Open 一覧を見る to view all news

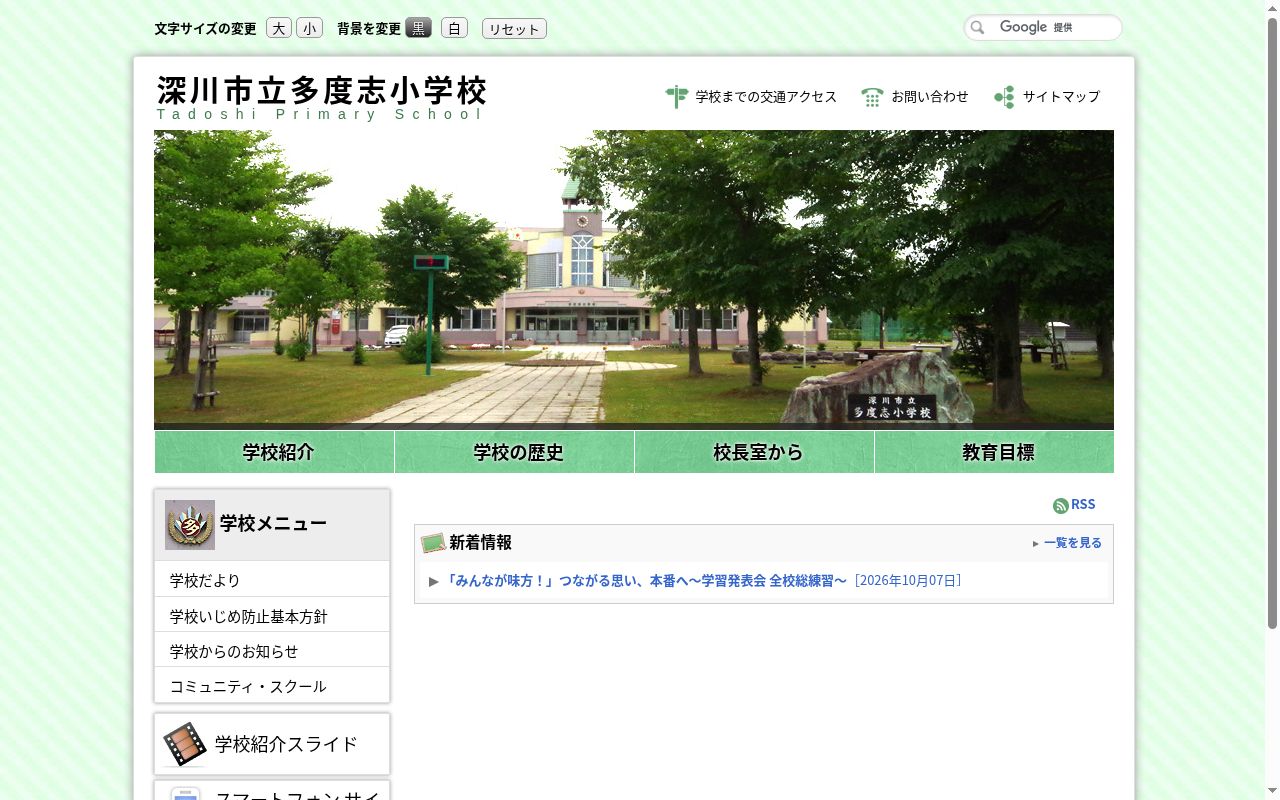[x=1073, y=543]
